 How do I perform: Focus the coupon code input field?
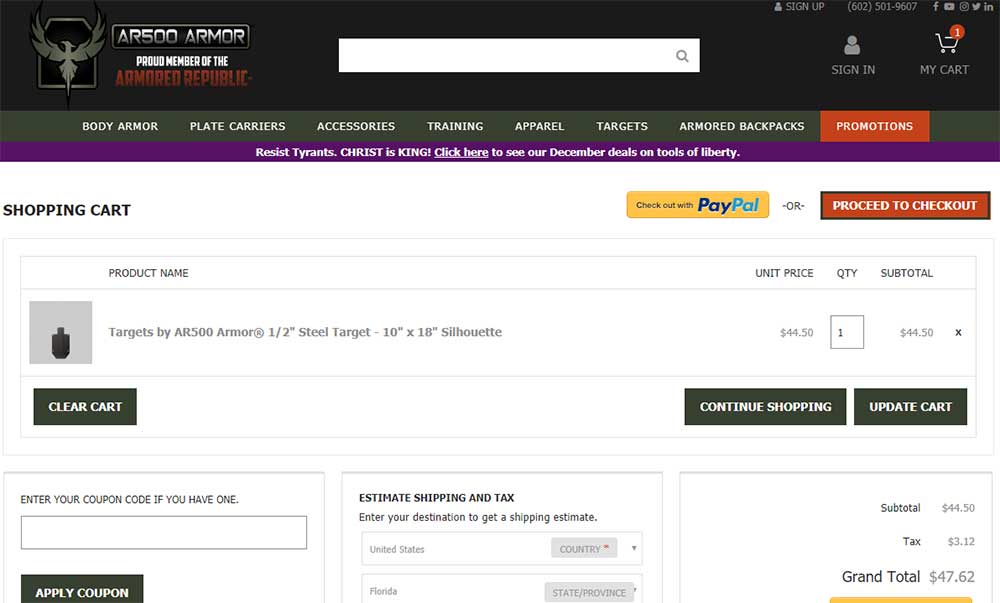(164, 533)
